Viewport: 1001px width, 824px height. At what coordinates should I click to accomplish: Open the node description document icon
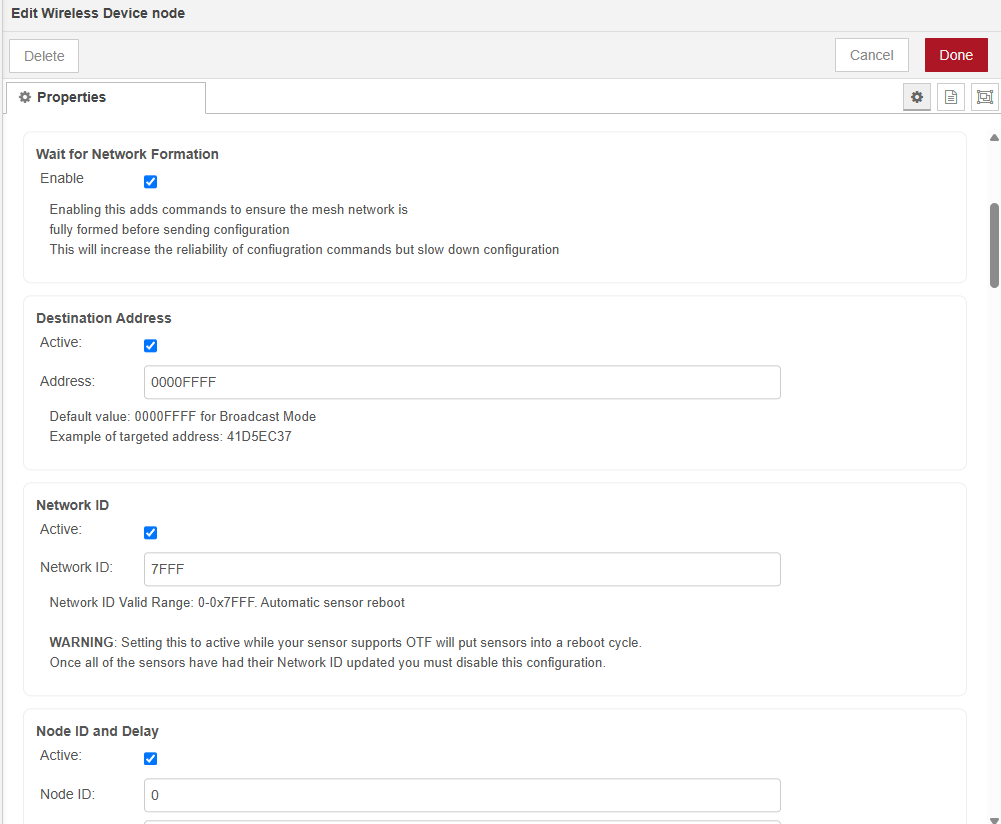[951, 97]
